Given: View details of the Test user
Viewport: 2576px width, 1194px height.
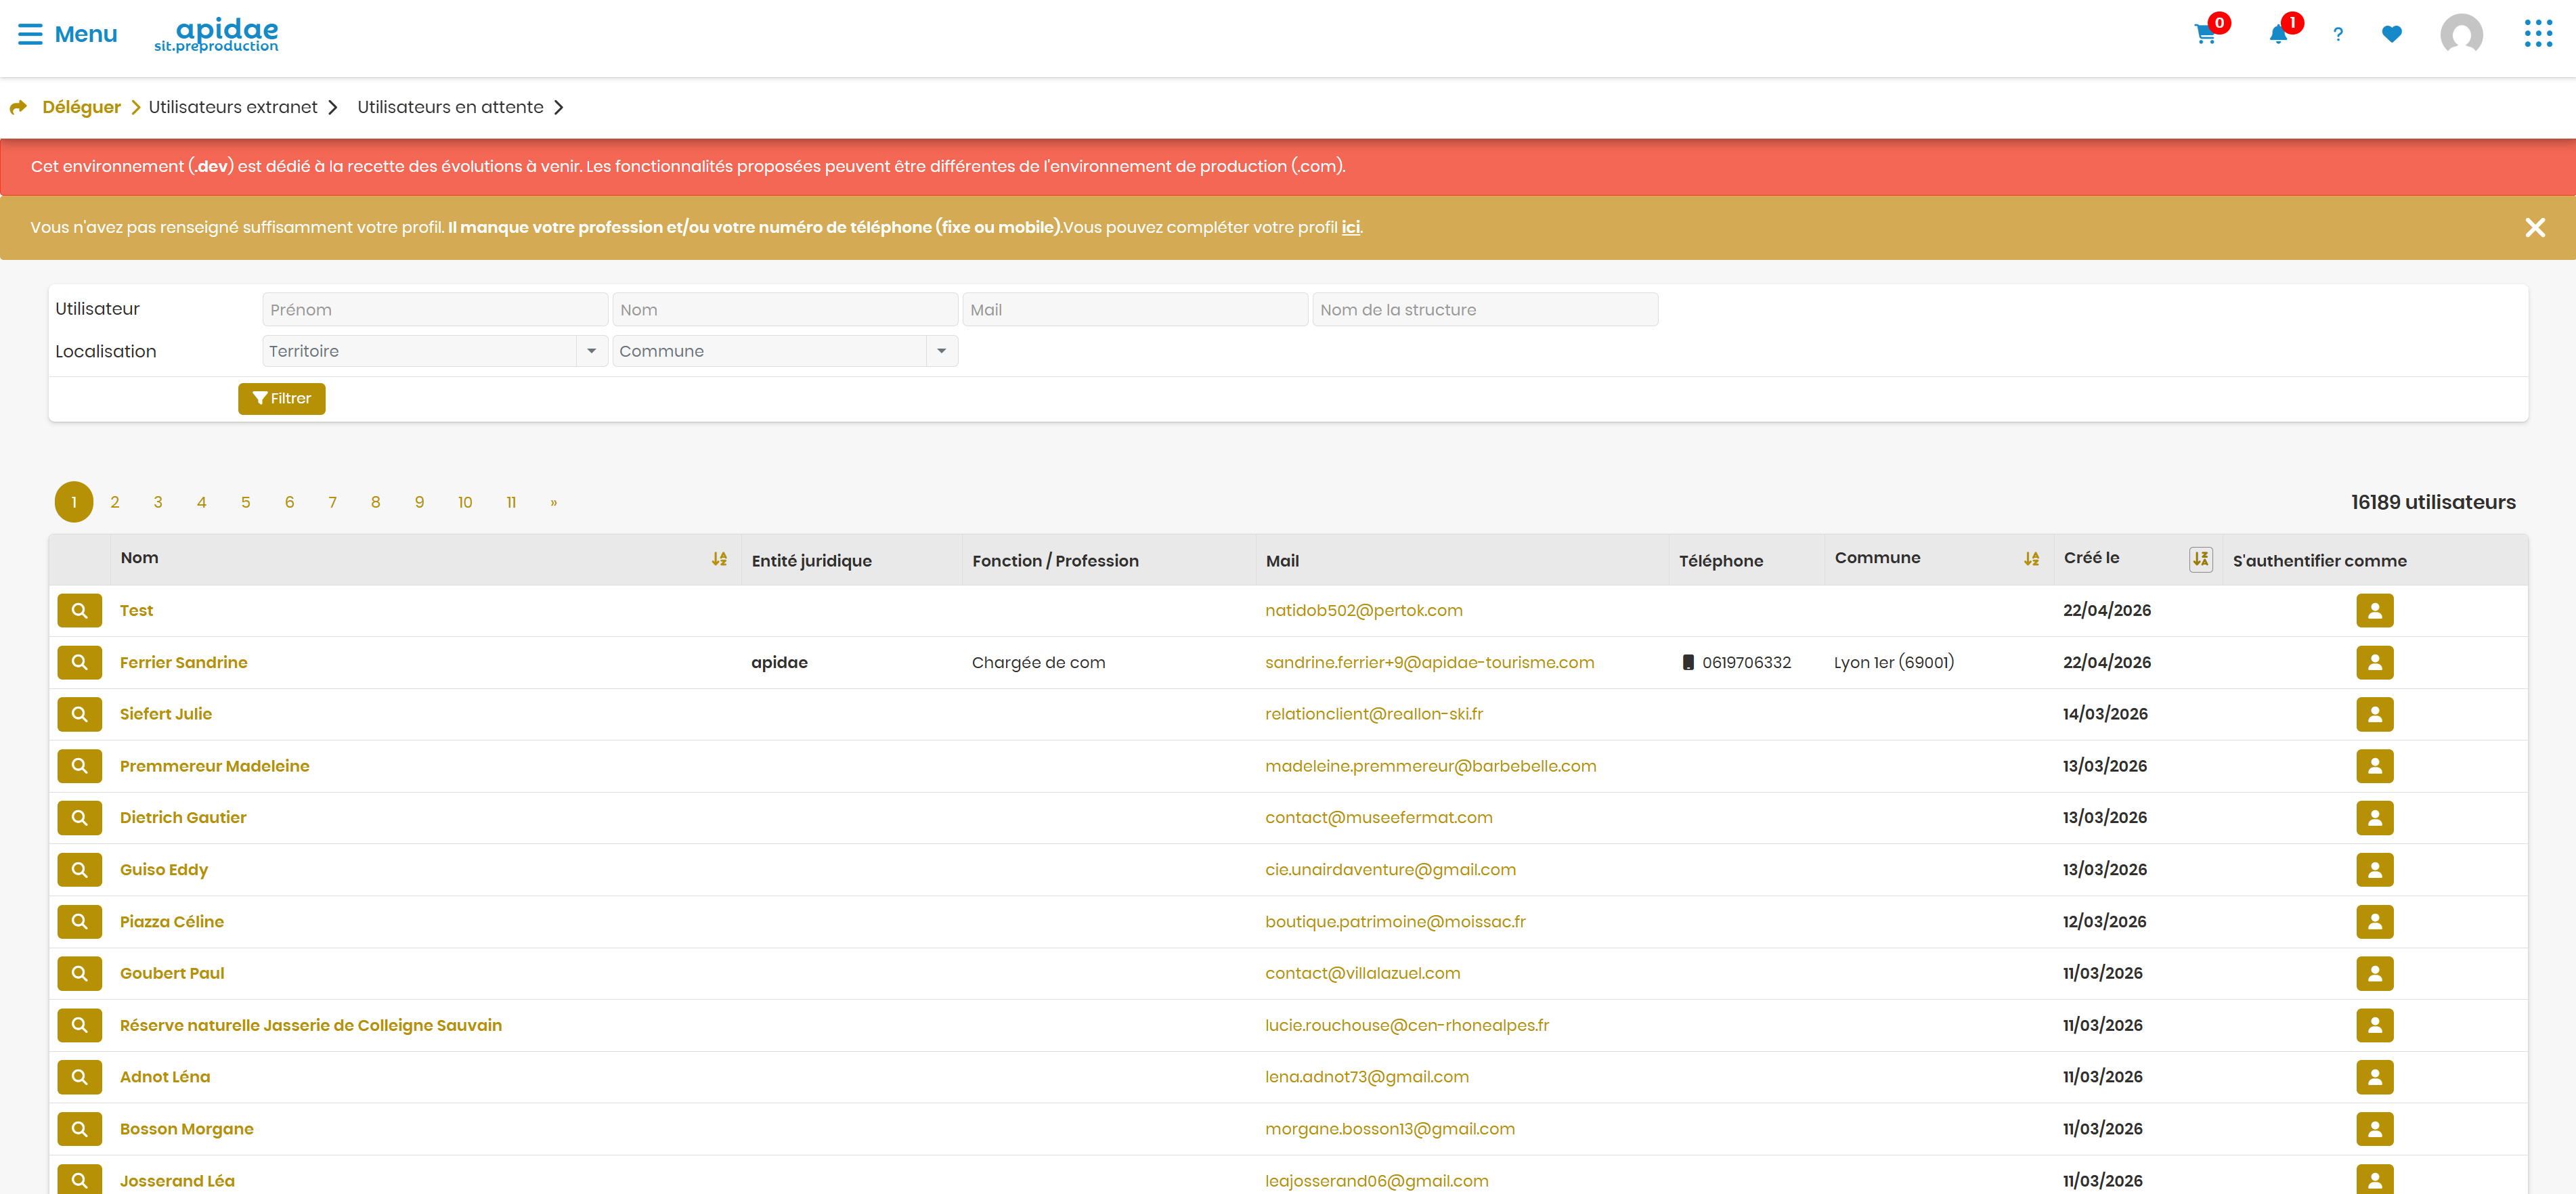Looking at the screenshot, I should click(80, 611).
